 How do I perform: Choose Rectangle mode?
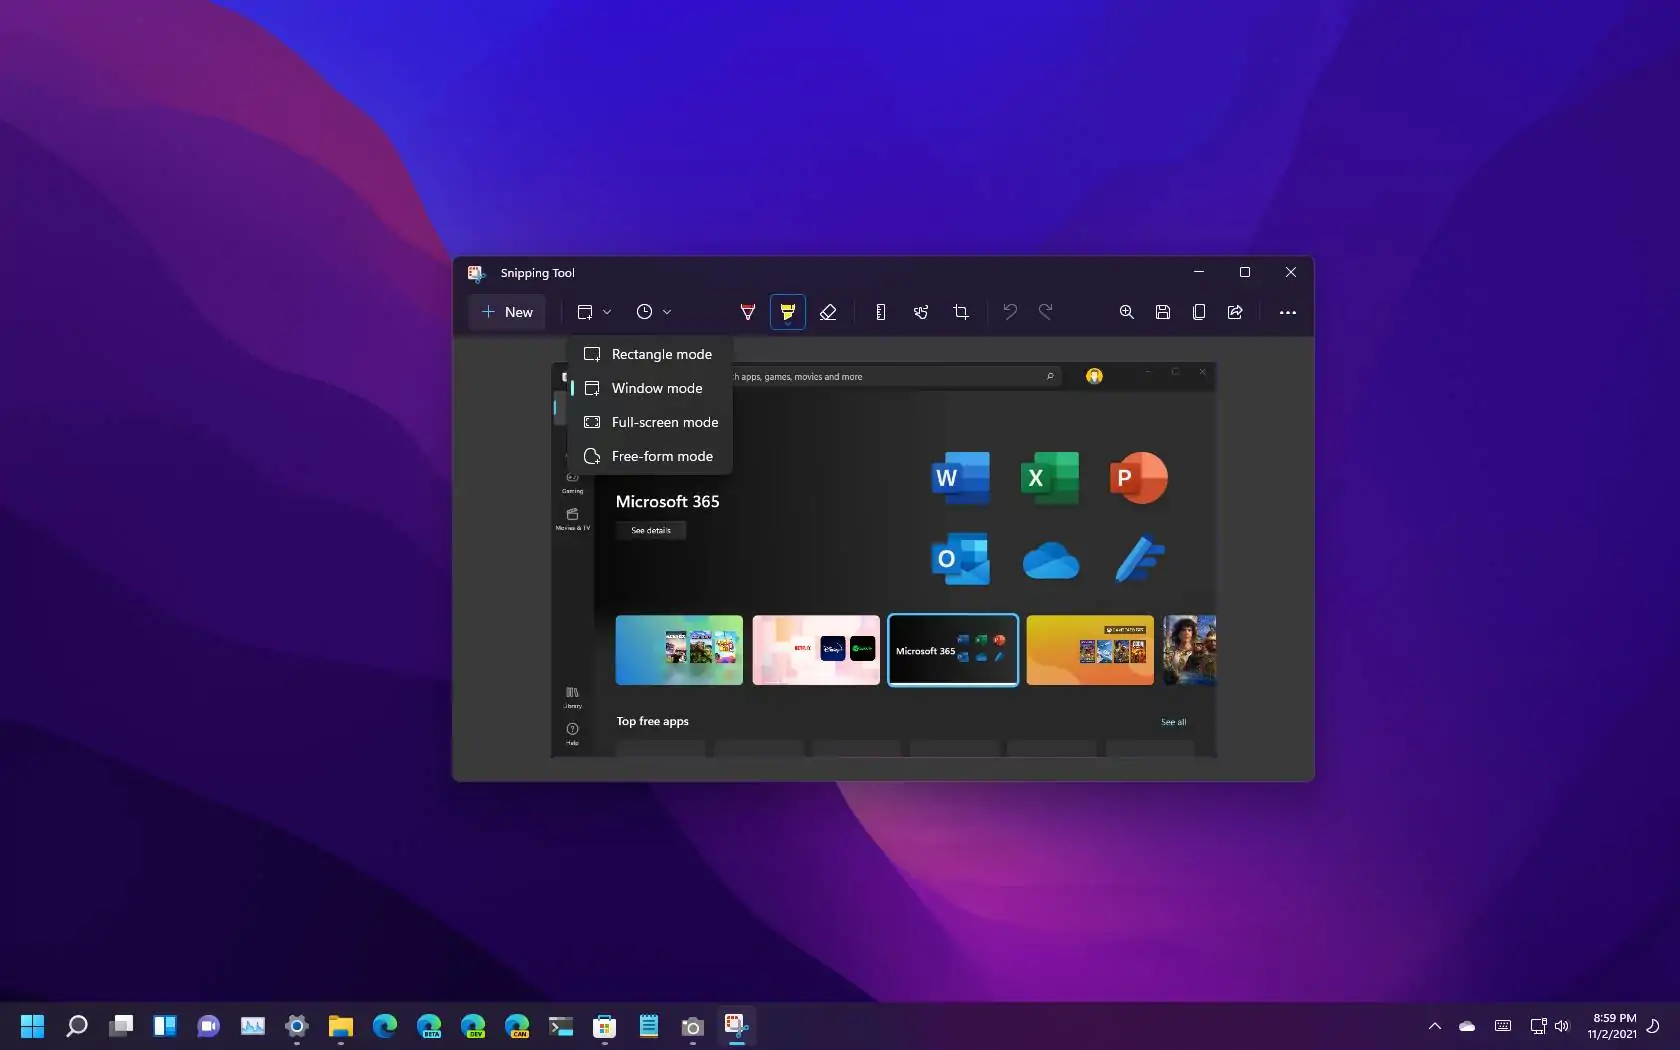click(x=650, y=354)
